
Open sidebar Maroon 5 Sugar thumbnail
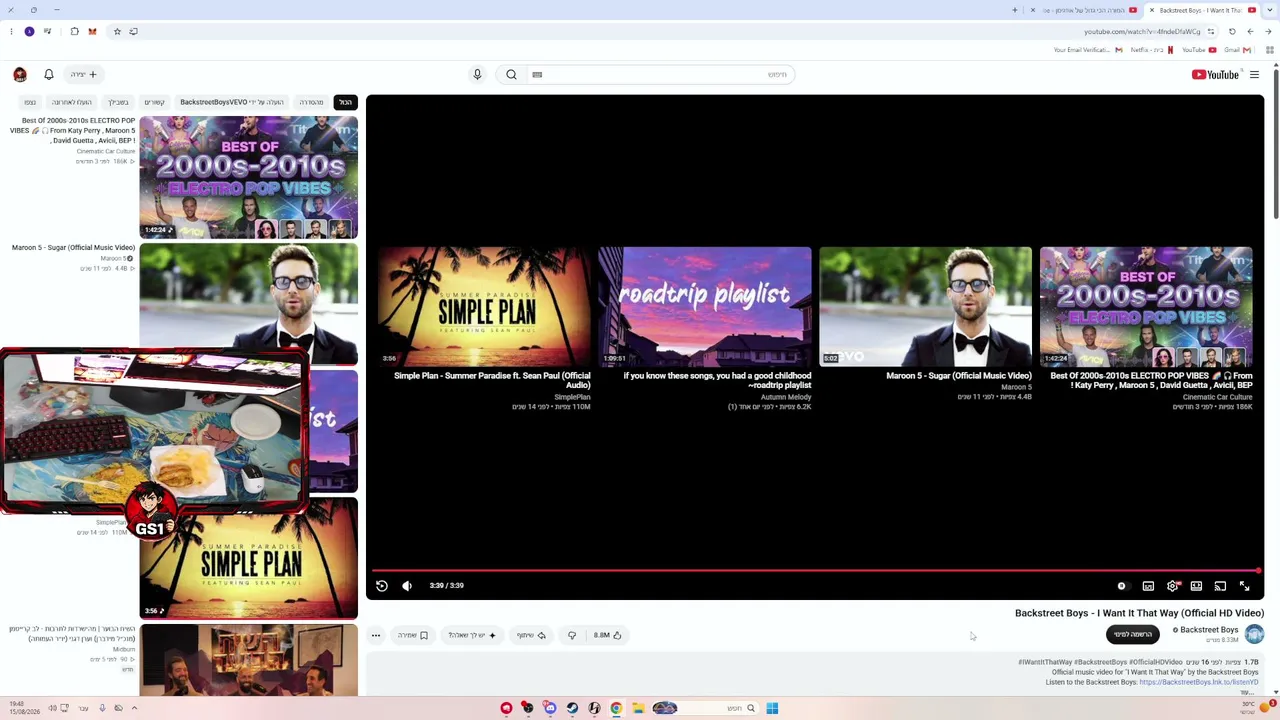249,304
